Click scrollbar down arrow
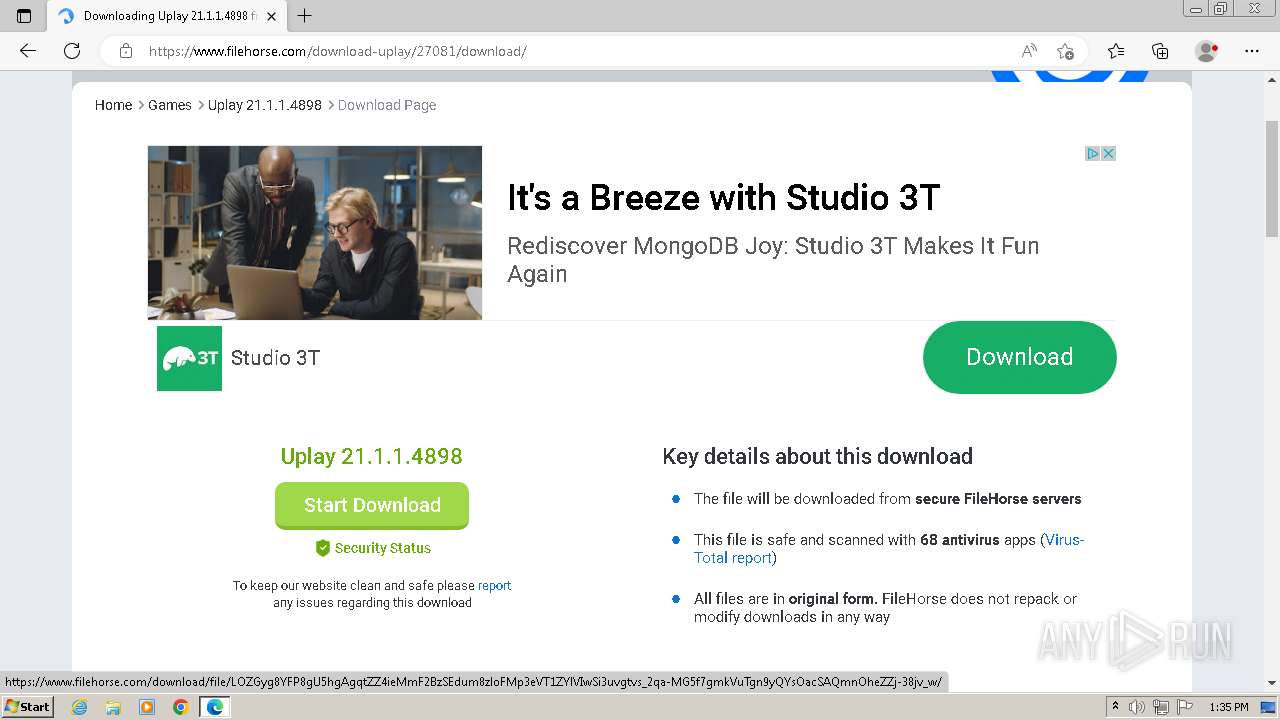 1272,683
